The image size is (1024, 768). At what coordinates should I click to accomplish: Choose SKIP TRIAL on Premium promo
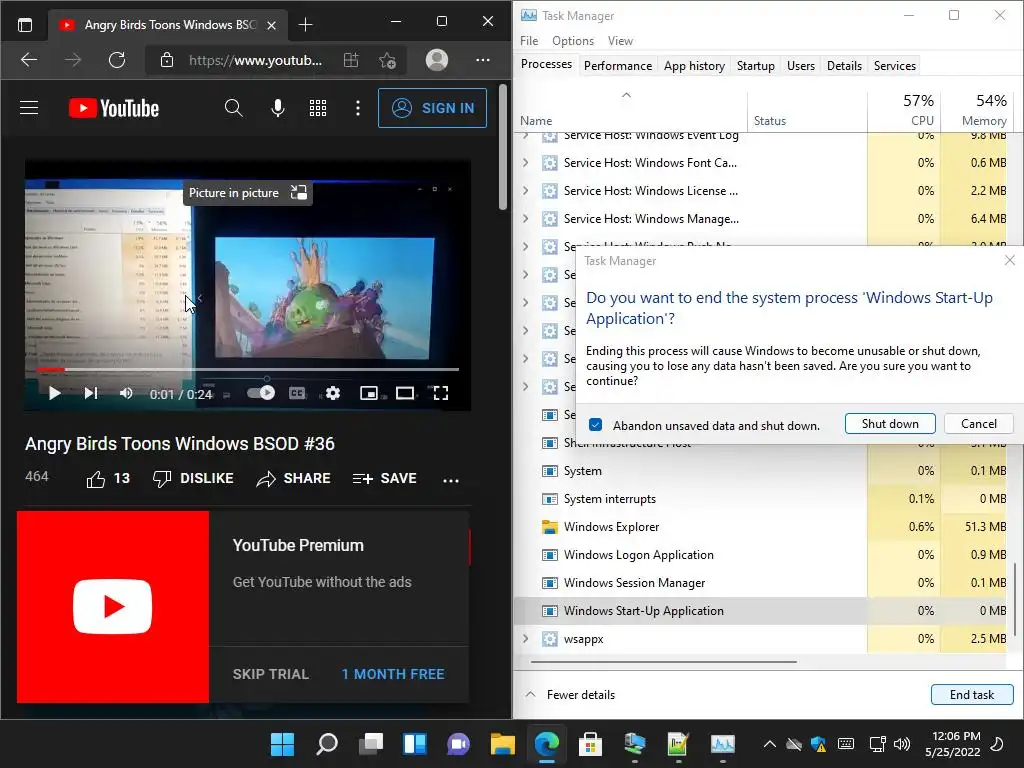270,674
